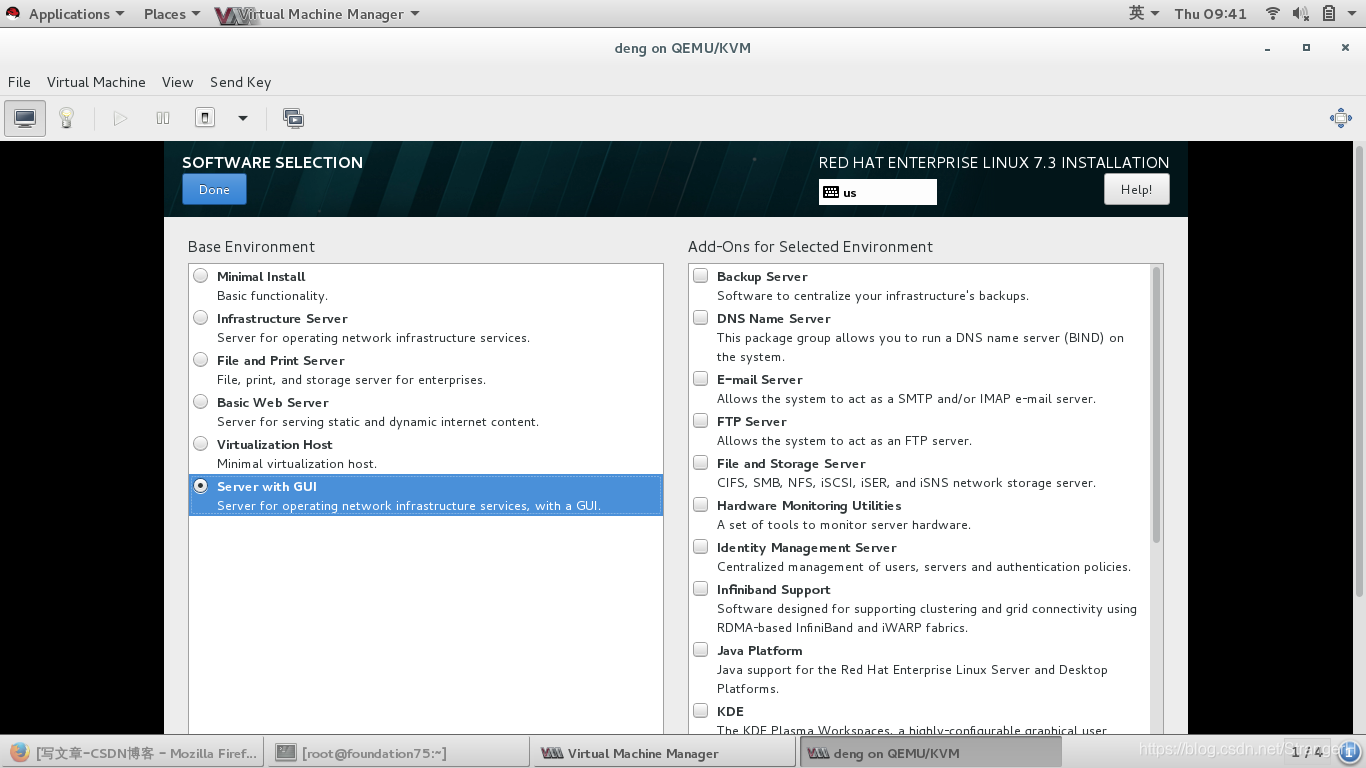Select Minimal Install radio button
The image size is (1366, 768).
point(201,276)
